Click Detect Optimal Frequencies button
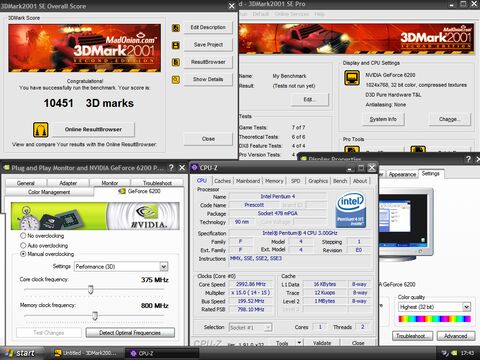This screenshot has width=480, height=360. click(130, 333)
